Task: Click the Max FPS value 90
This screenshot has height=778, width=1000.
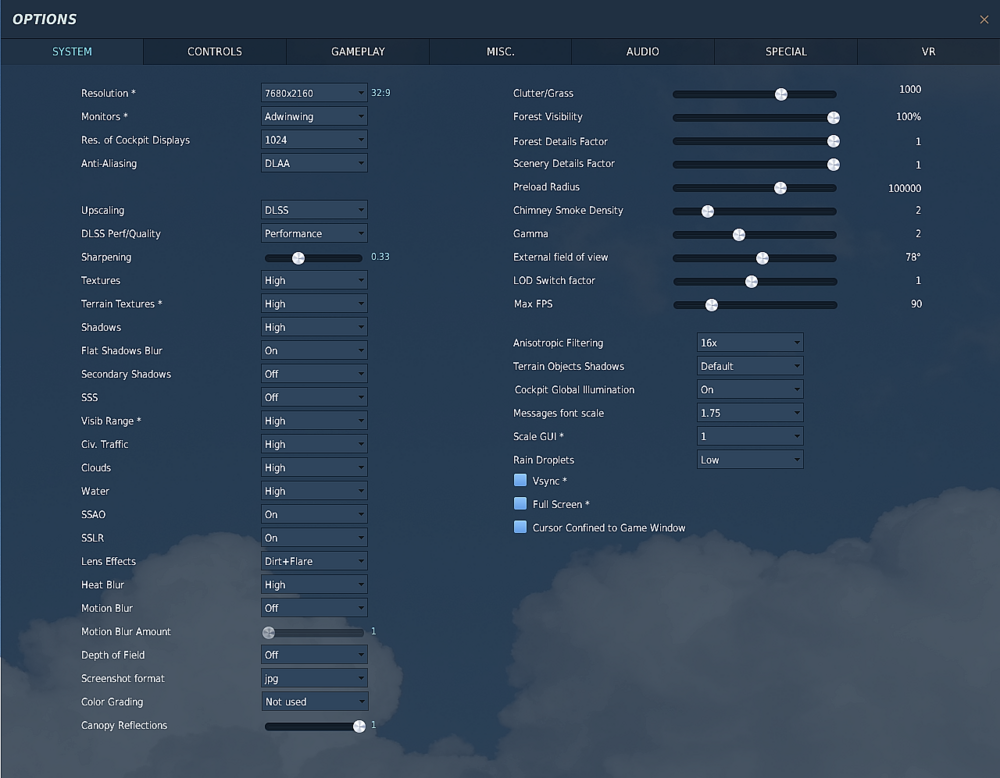Action: 916,304
